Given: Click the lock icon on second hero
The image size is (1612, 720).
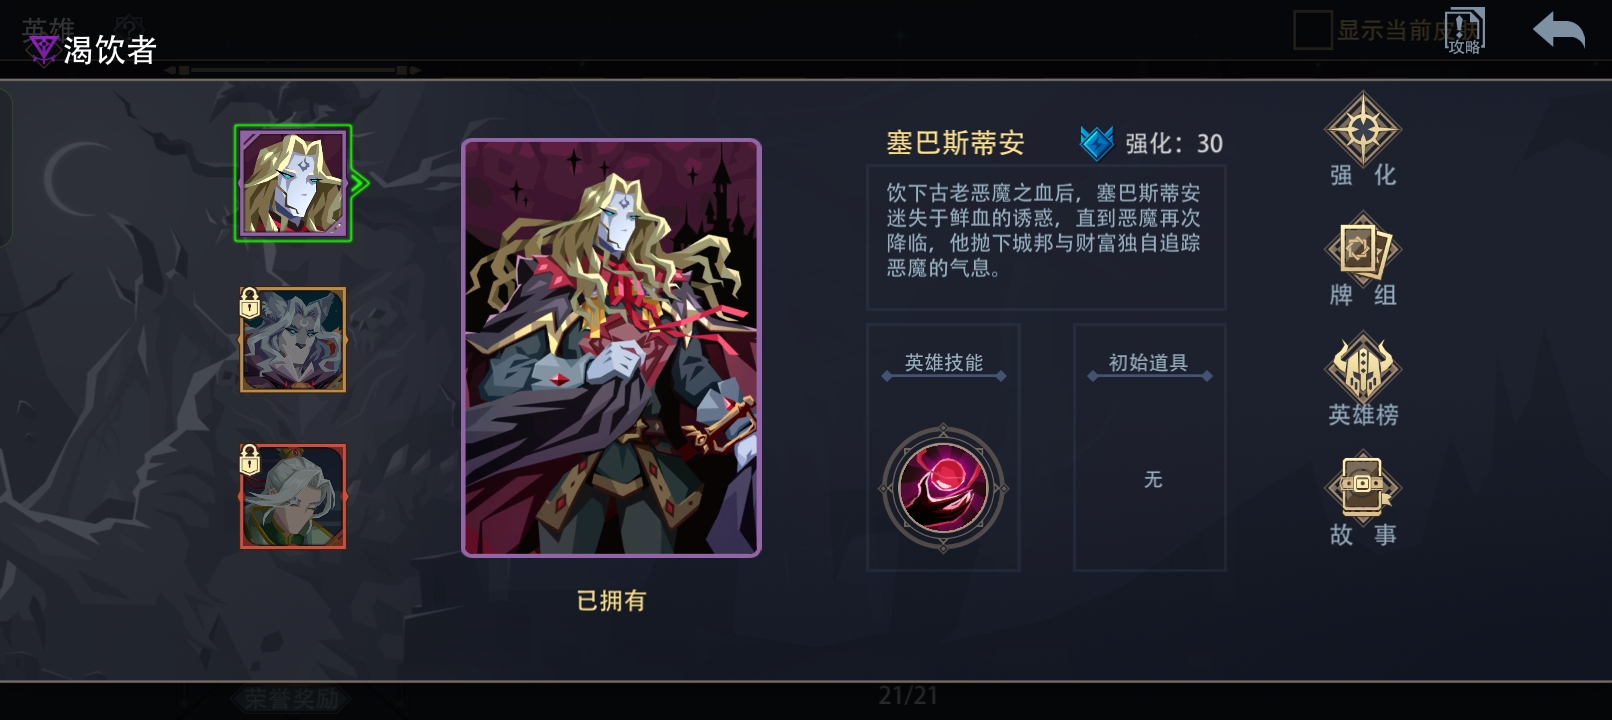Looking at the screenshot, I should [x=250, y=303].
